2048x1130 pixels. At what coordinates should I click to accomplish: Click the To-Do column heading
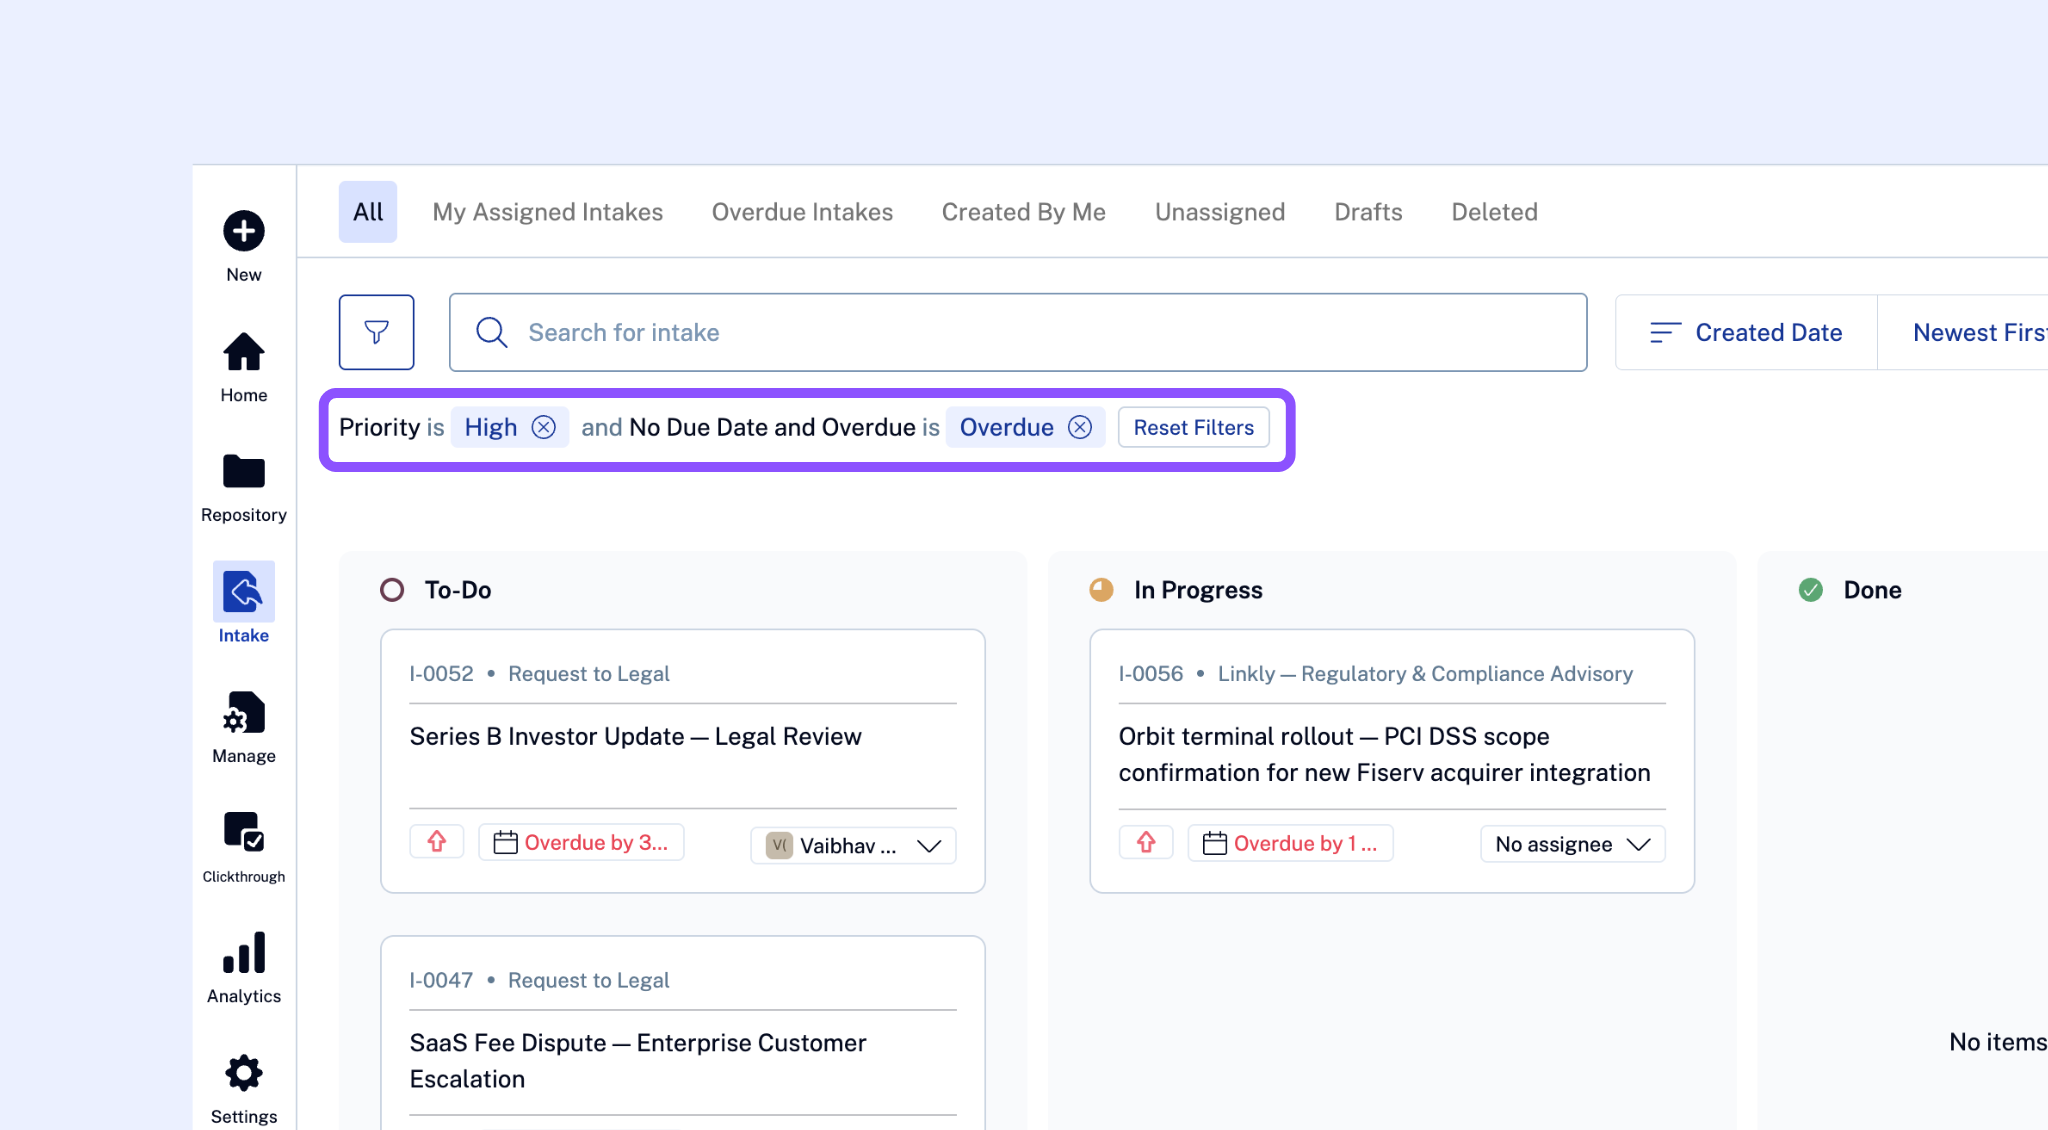(x=458, y=590)
